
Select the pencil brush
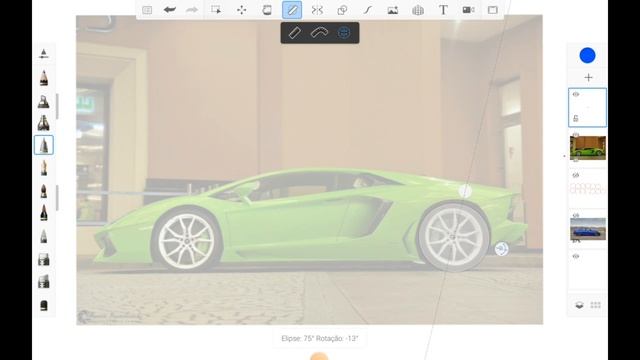point(44,78)
